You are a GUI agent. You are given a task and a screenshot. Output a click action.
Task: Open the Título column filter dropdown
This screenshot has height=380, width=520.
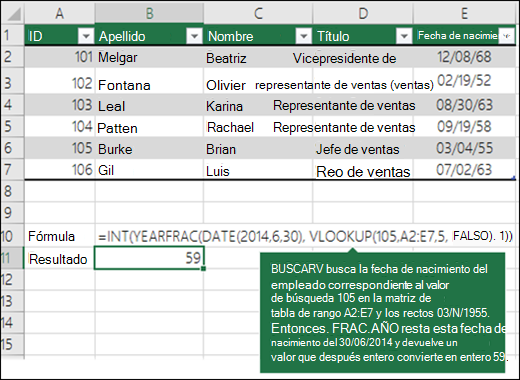(404, 36)
